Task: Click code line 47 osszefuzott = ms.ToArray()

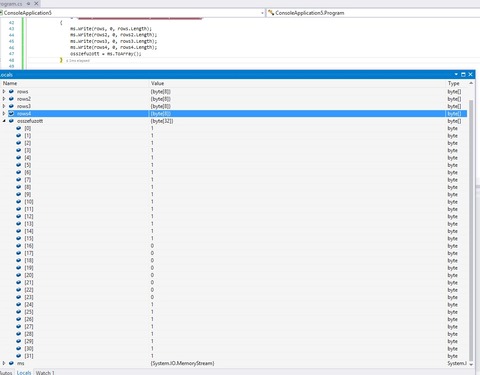Action: coord(106,54)
